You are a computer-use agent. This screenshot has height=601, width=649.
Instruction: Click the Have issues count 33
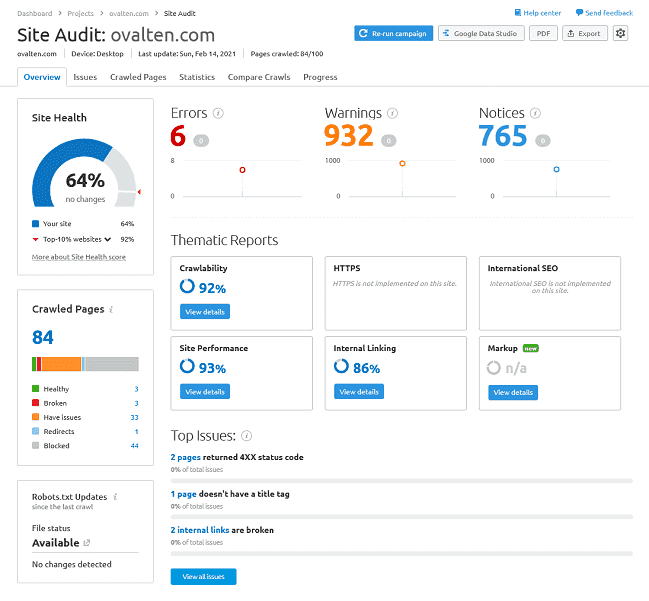134,417
